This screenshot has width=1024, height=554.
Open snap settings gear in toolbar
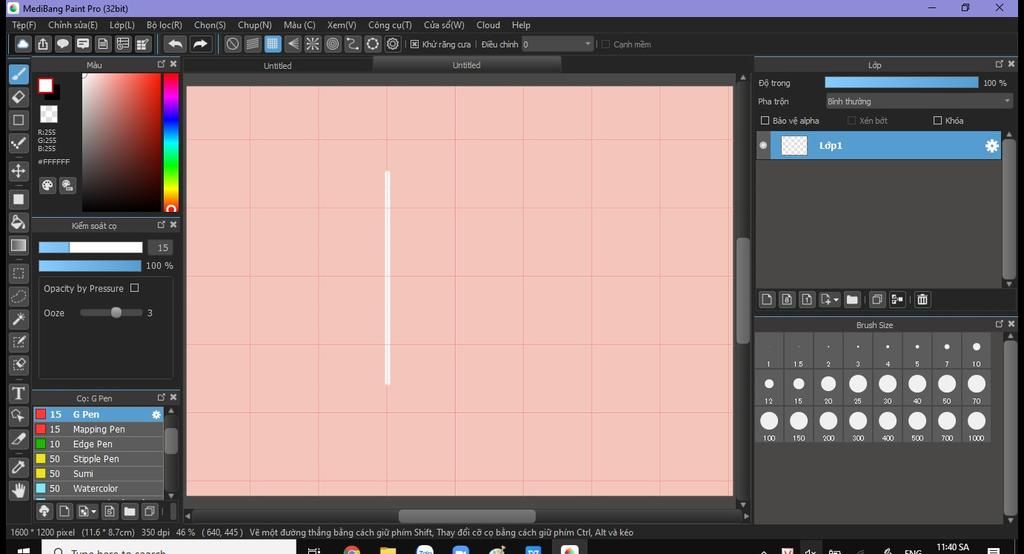point(392,44)
